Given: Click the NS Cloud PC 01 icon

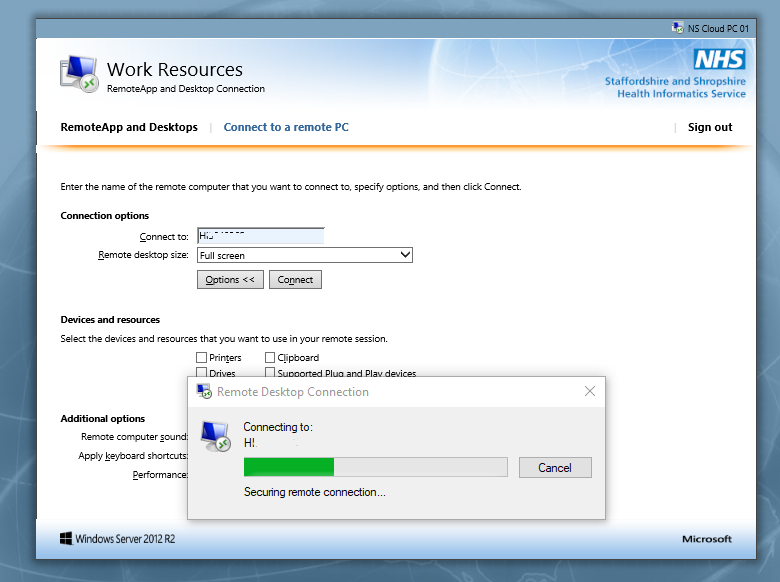Looking at the screenshot, I should click(x=679, y=28).
